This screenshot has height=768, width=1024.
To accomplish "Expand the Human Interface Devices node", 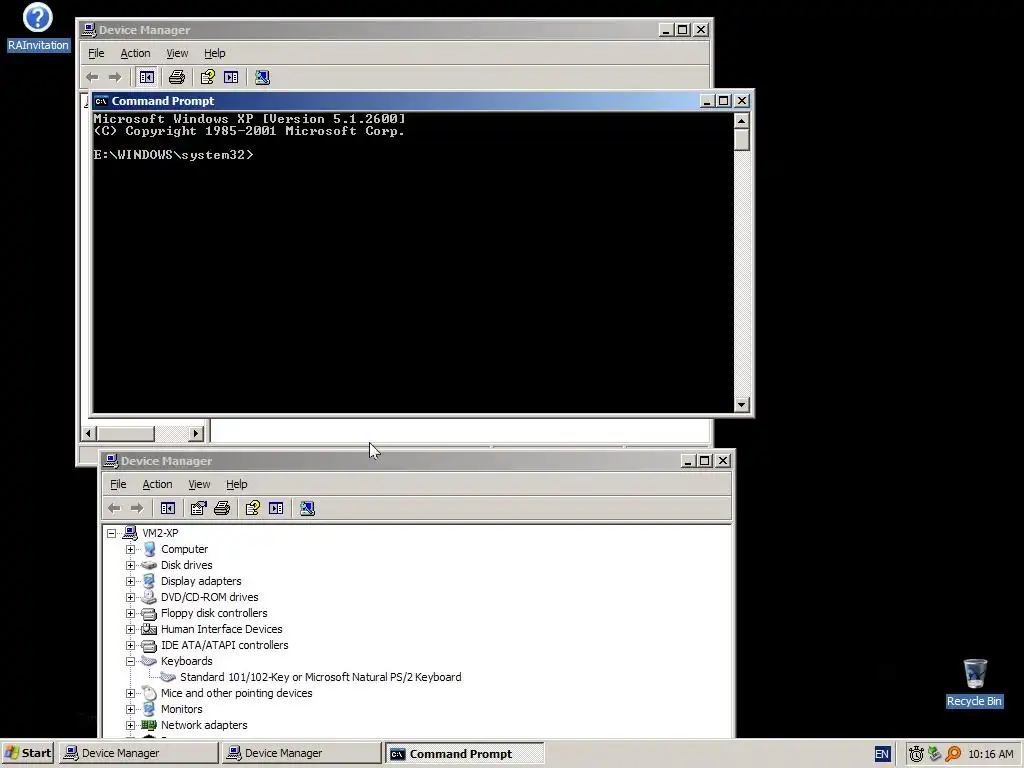I will [131, 629].
